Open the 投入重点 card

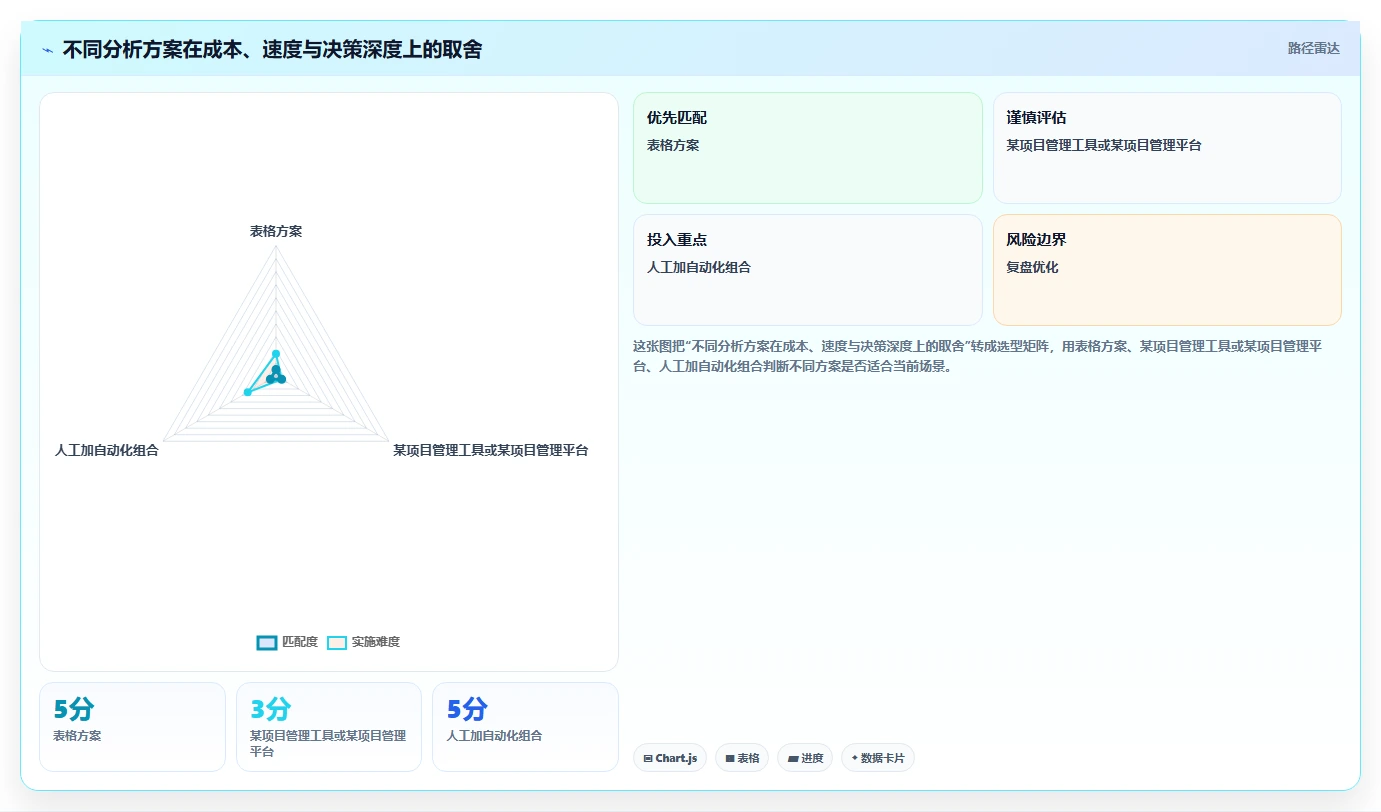(808, 270)
